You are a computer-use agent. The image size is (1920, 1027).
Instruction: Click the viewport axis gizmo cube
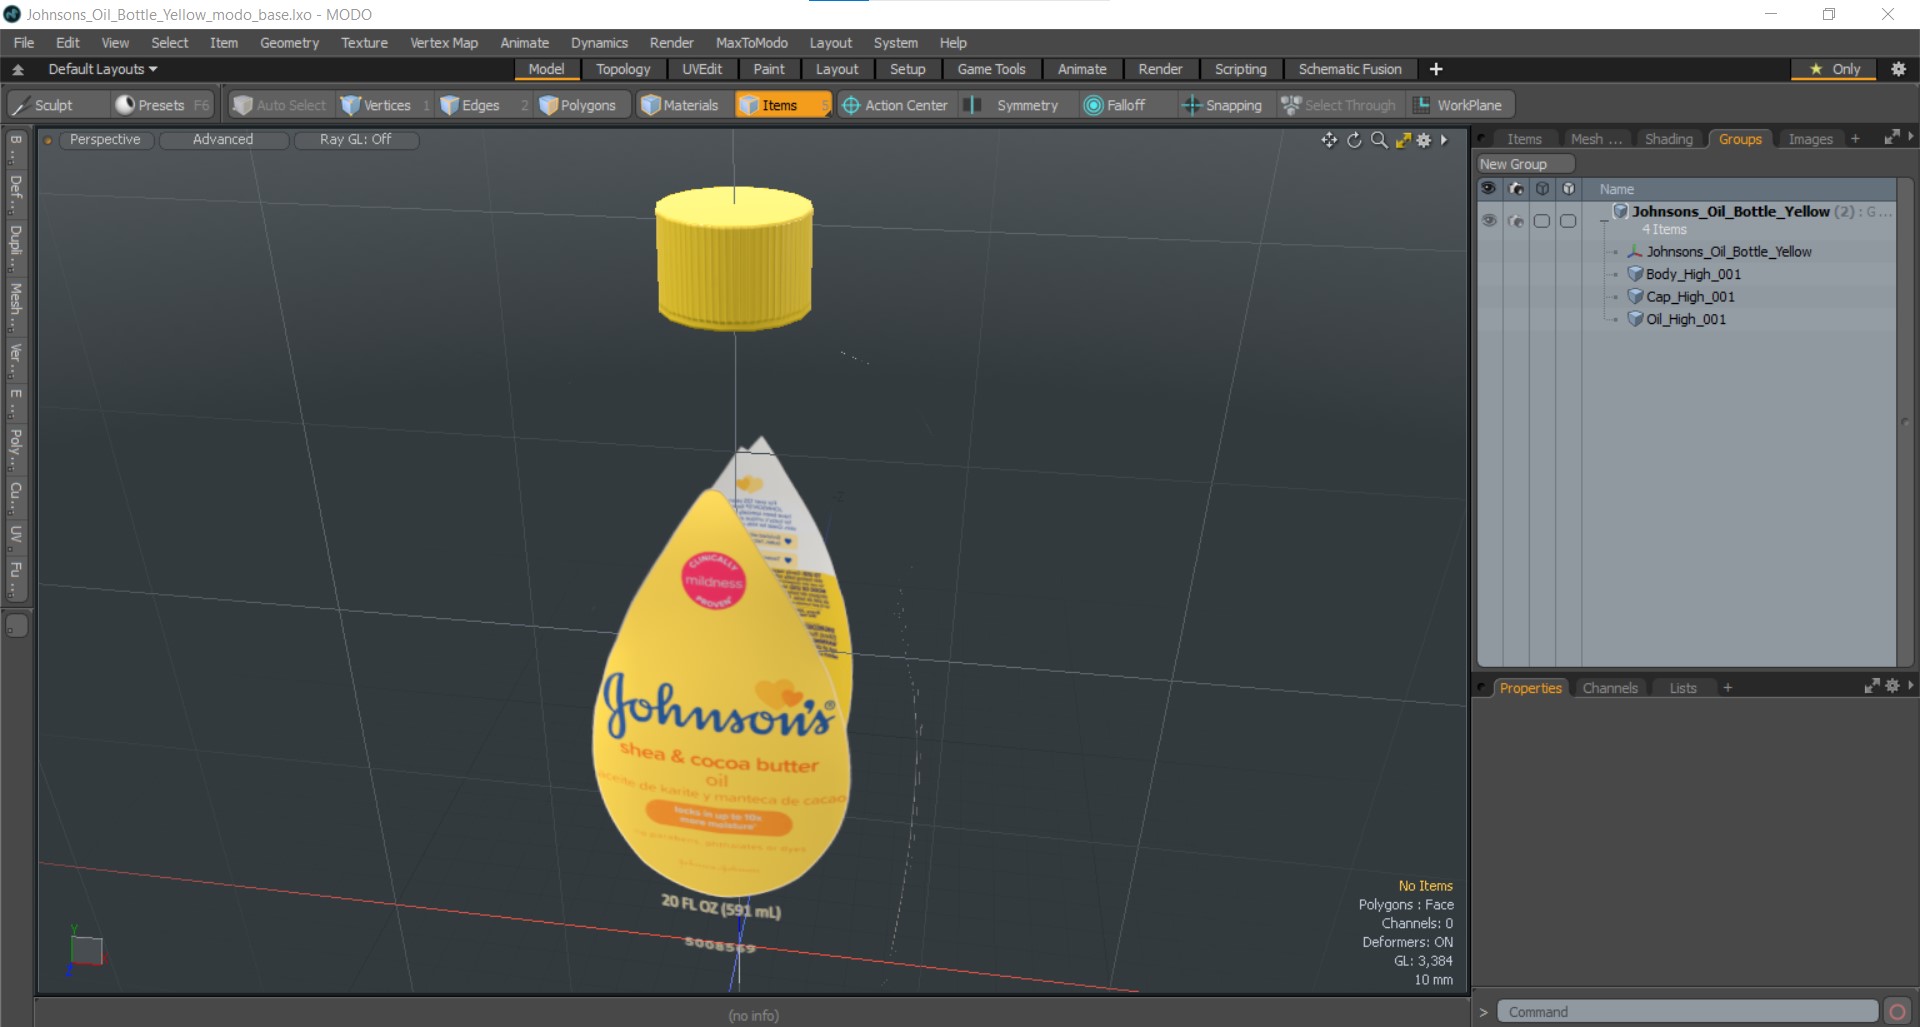click(x=86, y=949)
